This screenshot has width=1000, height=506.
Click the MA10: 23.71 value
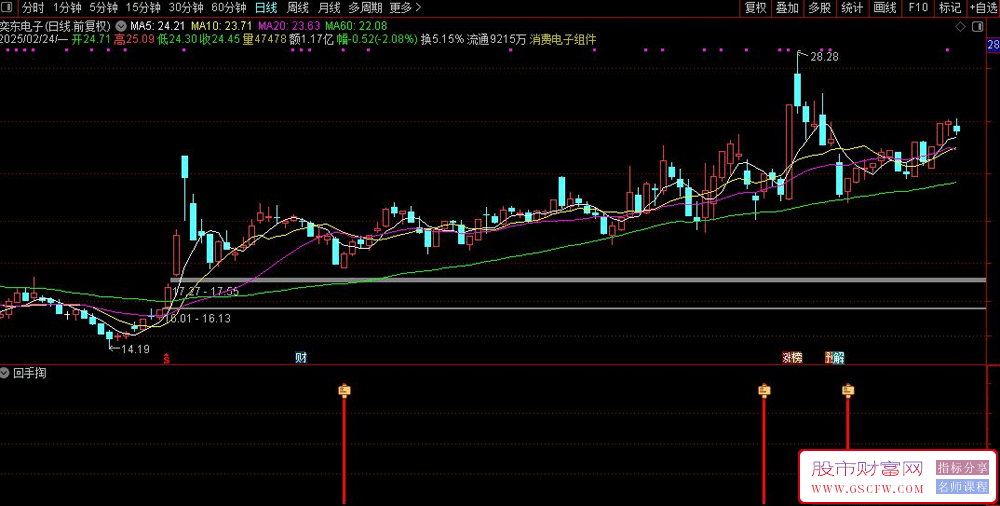[221, 27]
